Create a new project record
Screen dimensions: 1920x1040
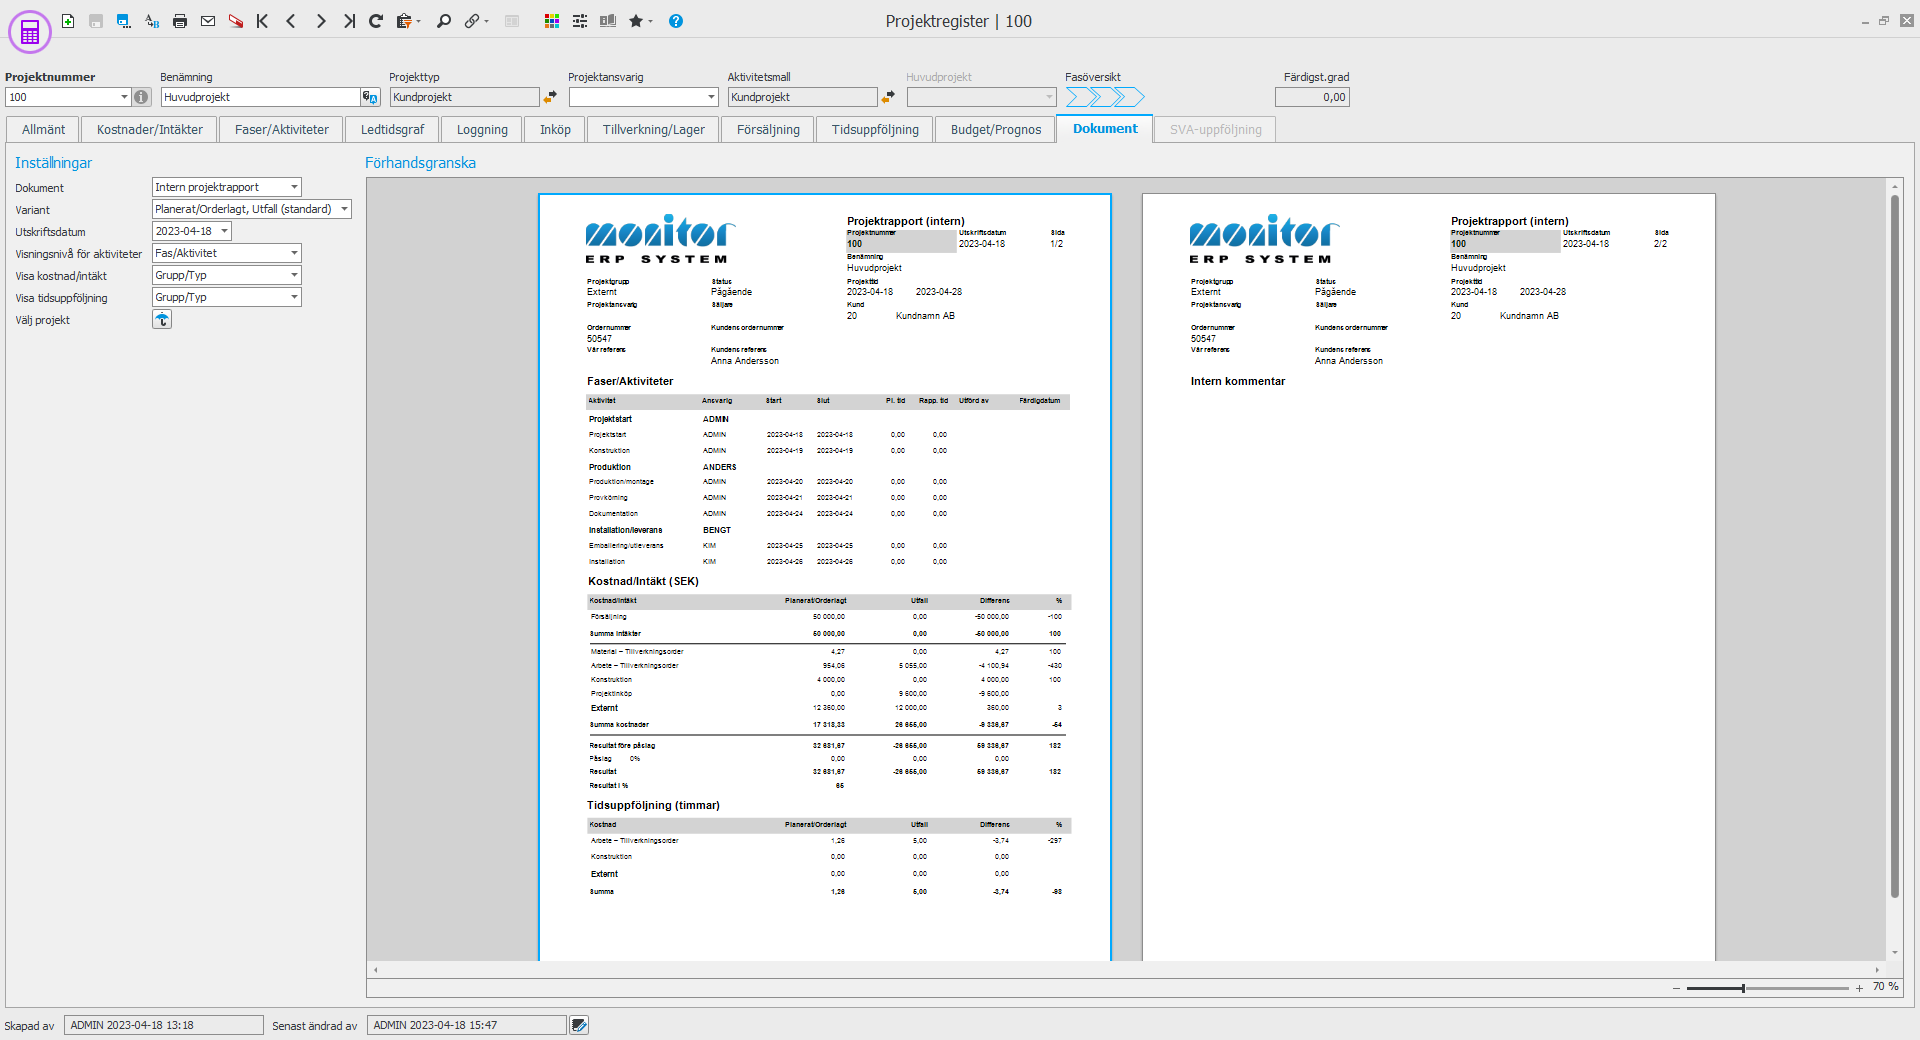click(68, 21)
